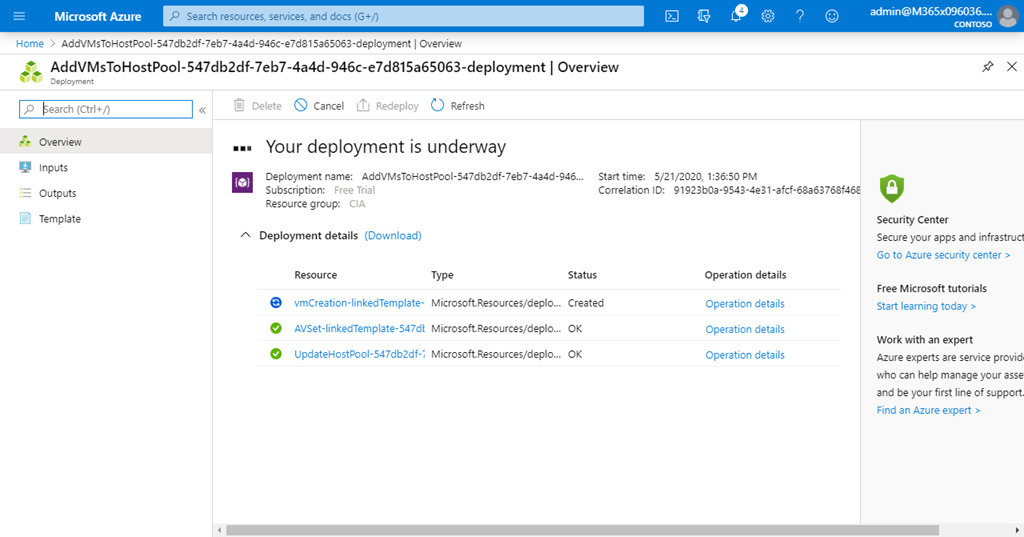Collapse the left sidebar with double chevron
The height and width of the screenshot is (537, 1024).
coord(202,110)
